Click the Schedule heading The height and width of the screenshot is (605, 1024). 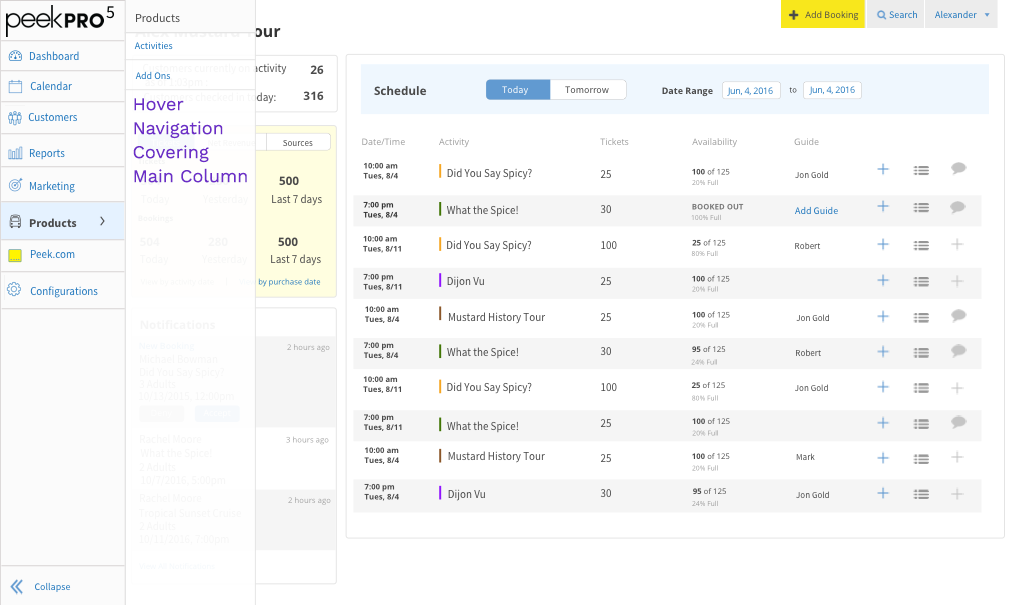400,91
